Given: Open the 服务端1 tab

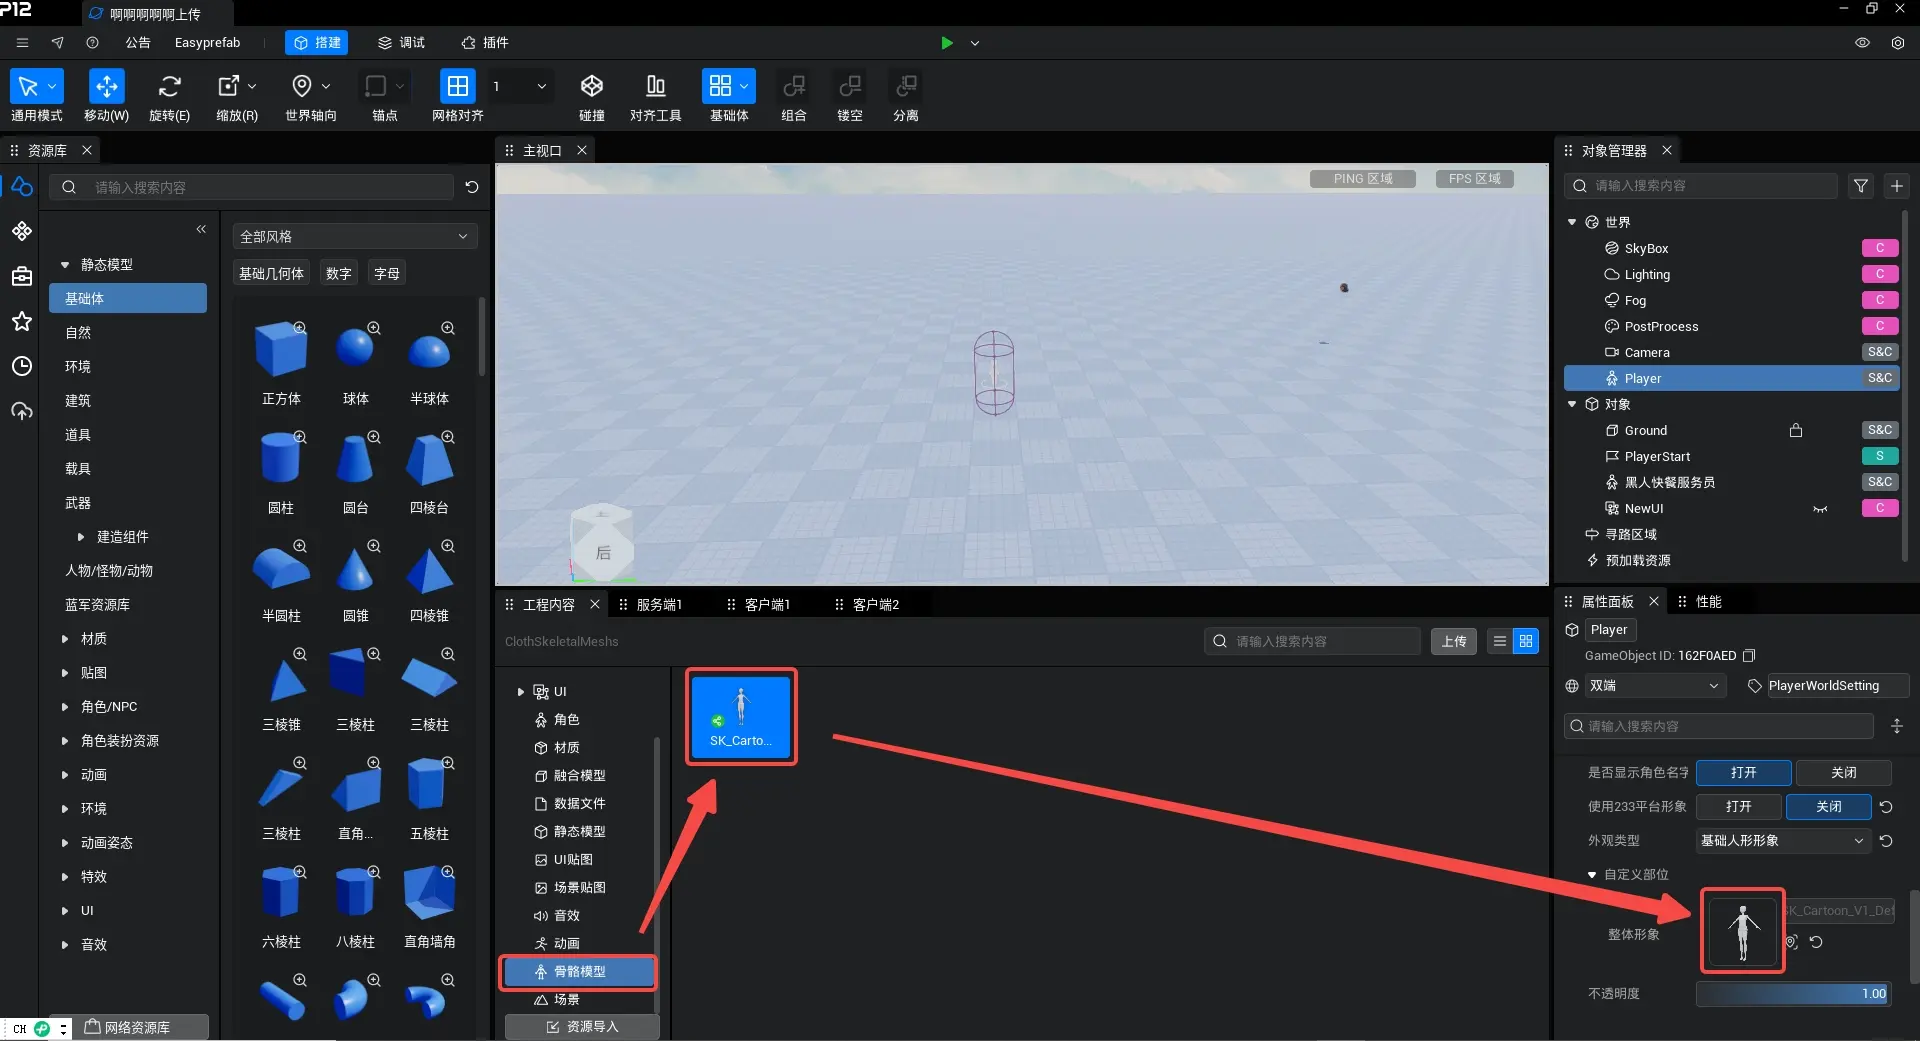Looking at the screenshot, I should click(x=658, y=605).
